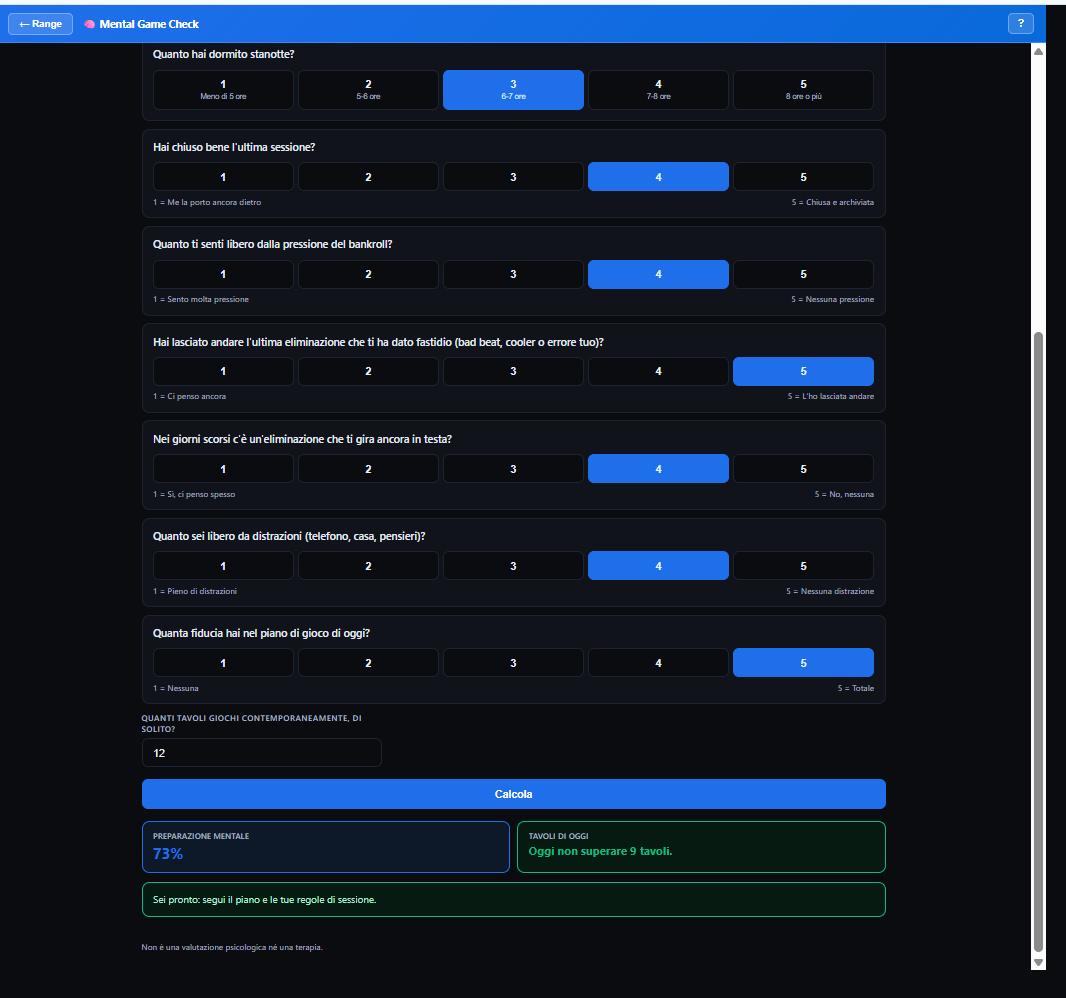The height and width of the screenshot is (998, 1066).
Task: Go back using the Range button
Action: (40, 24)
